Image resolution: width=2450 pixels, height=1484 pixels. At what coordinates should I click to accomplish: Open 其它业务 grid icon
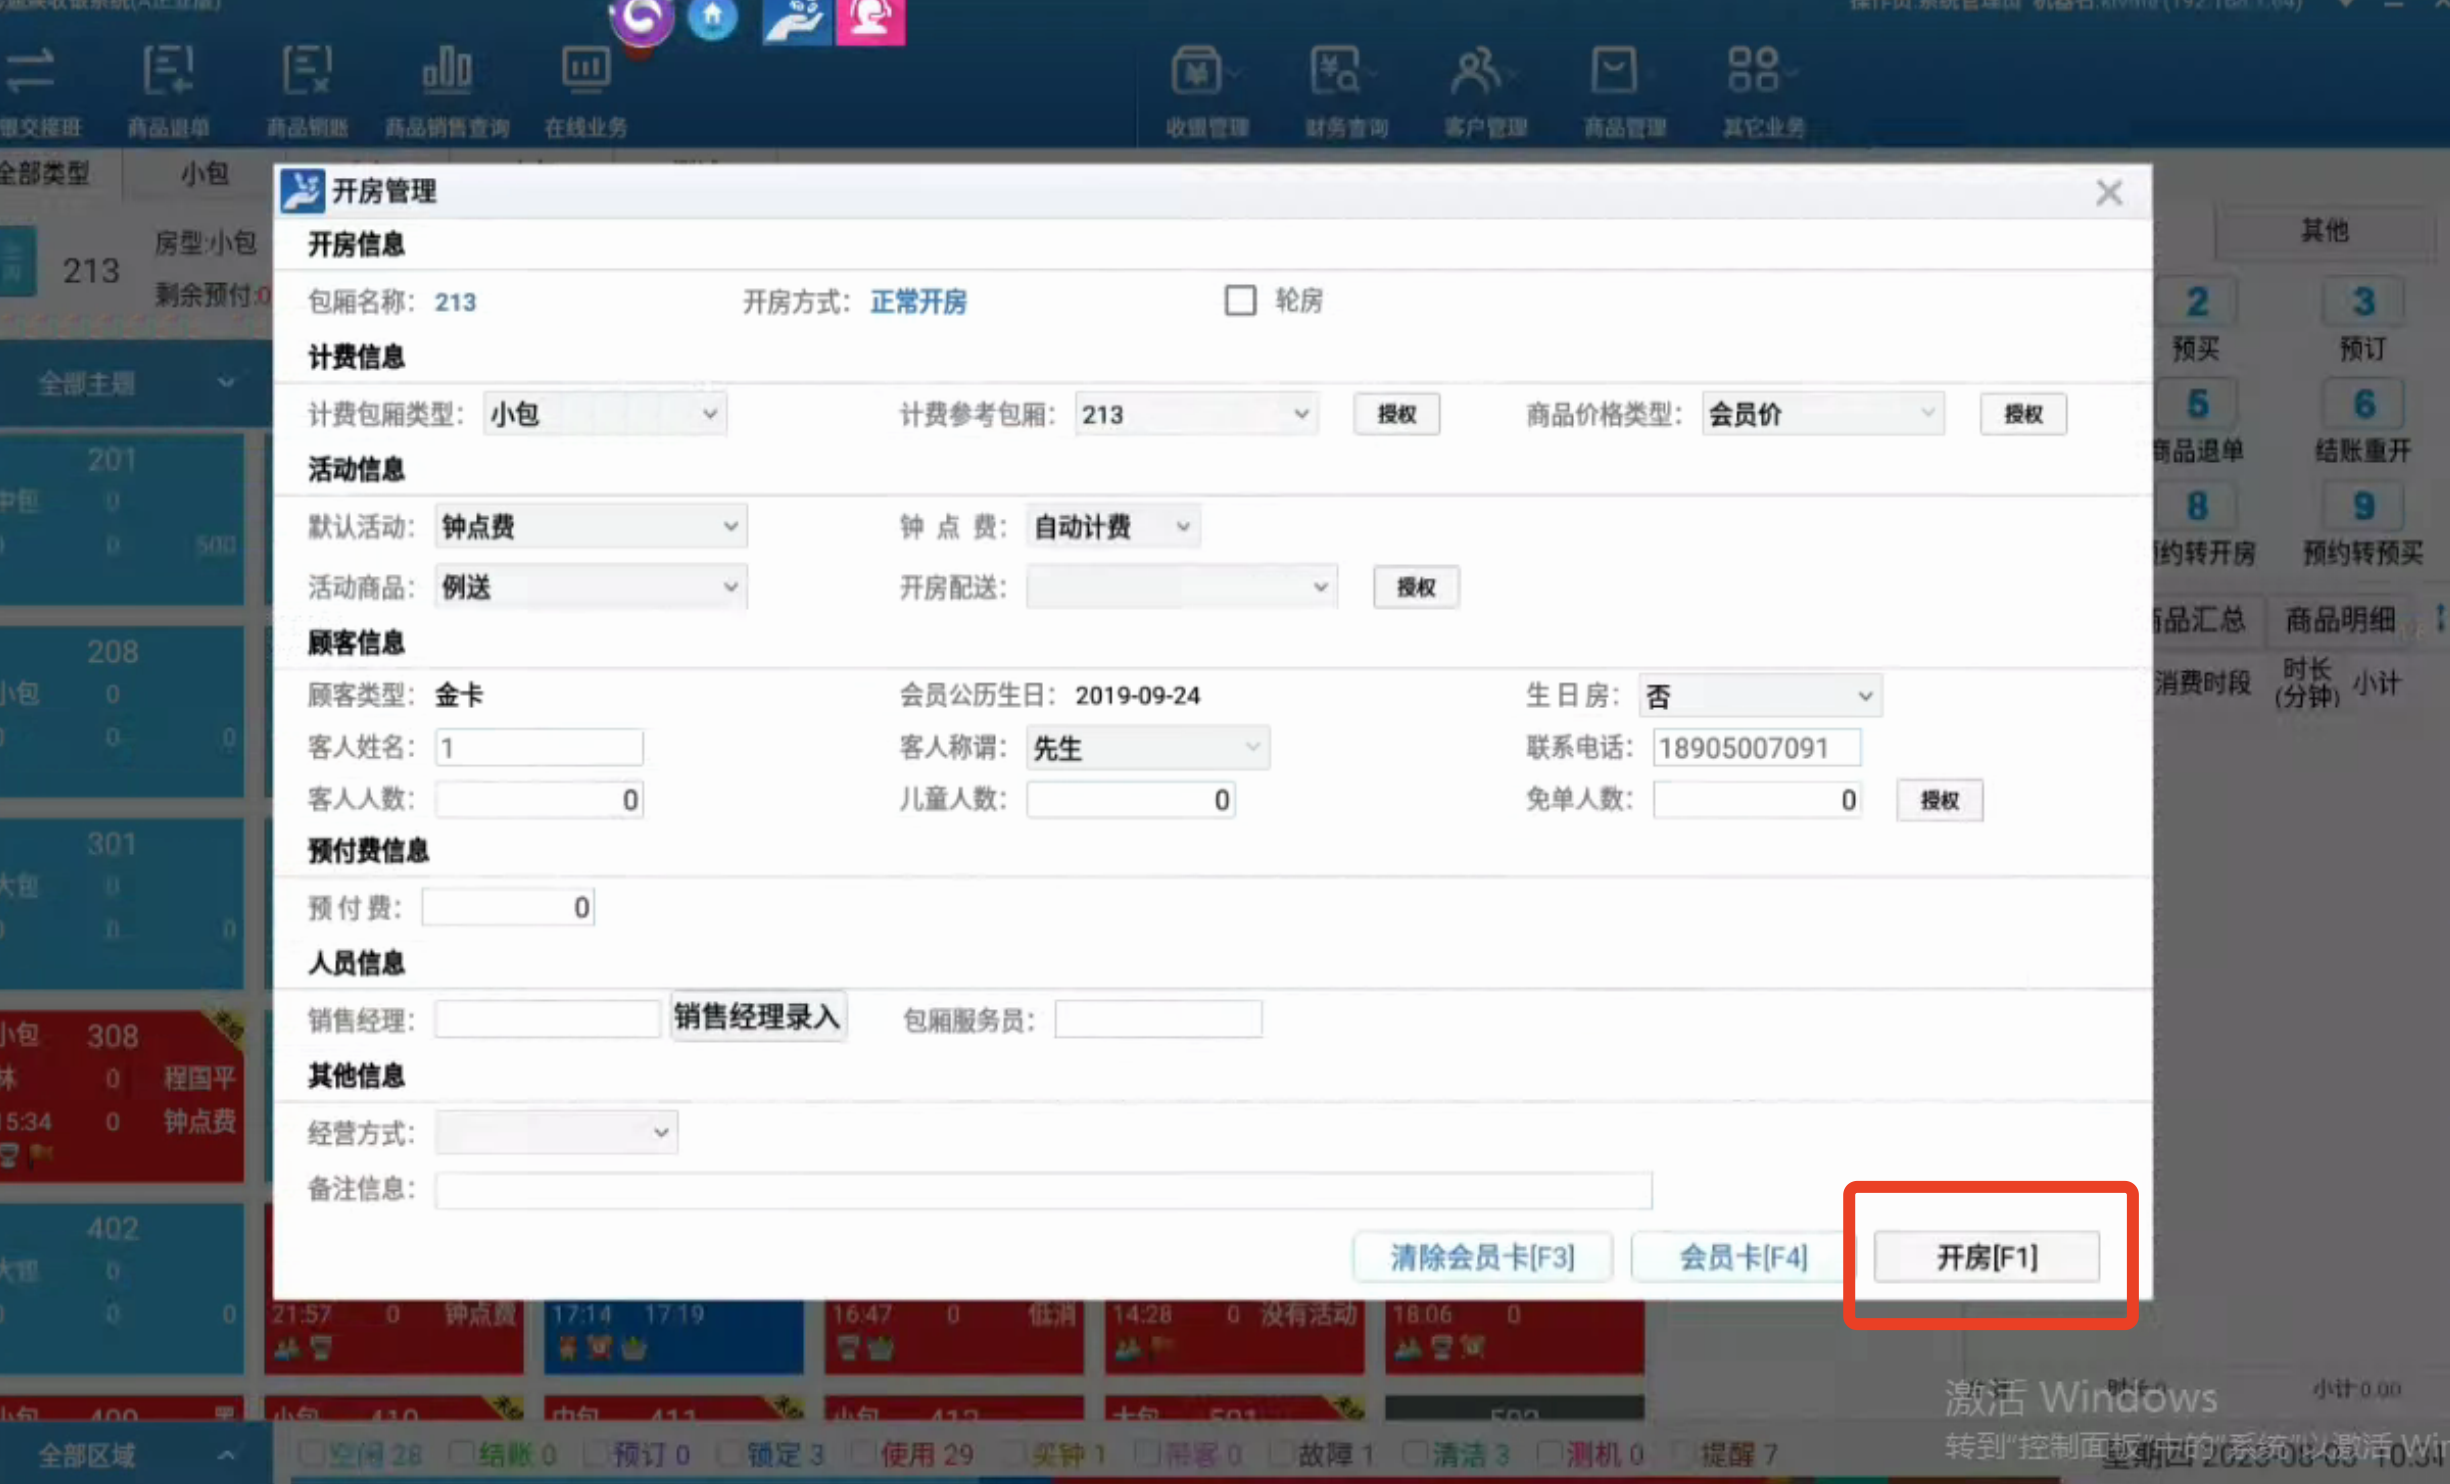[1763, 90]
